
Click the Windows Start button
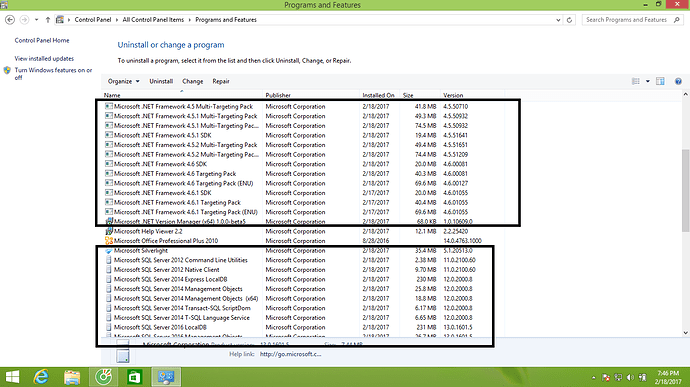[12, 377]
